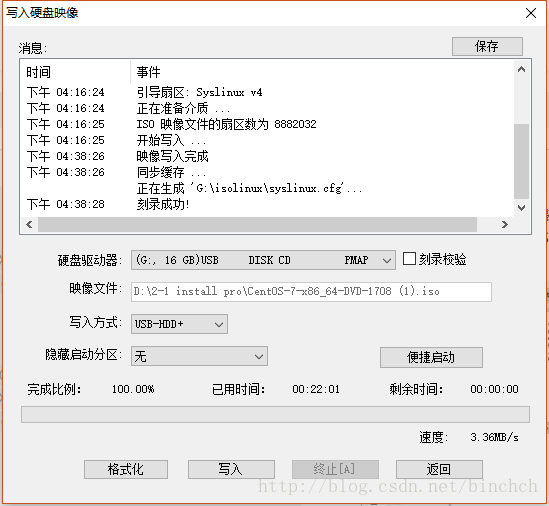The height and width of the screenshot is (506, 549).
Task: Click the 事件 column header
Action: [321, 72]
